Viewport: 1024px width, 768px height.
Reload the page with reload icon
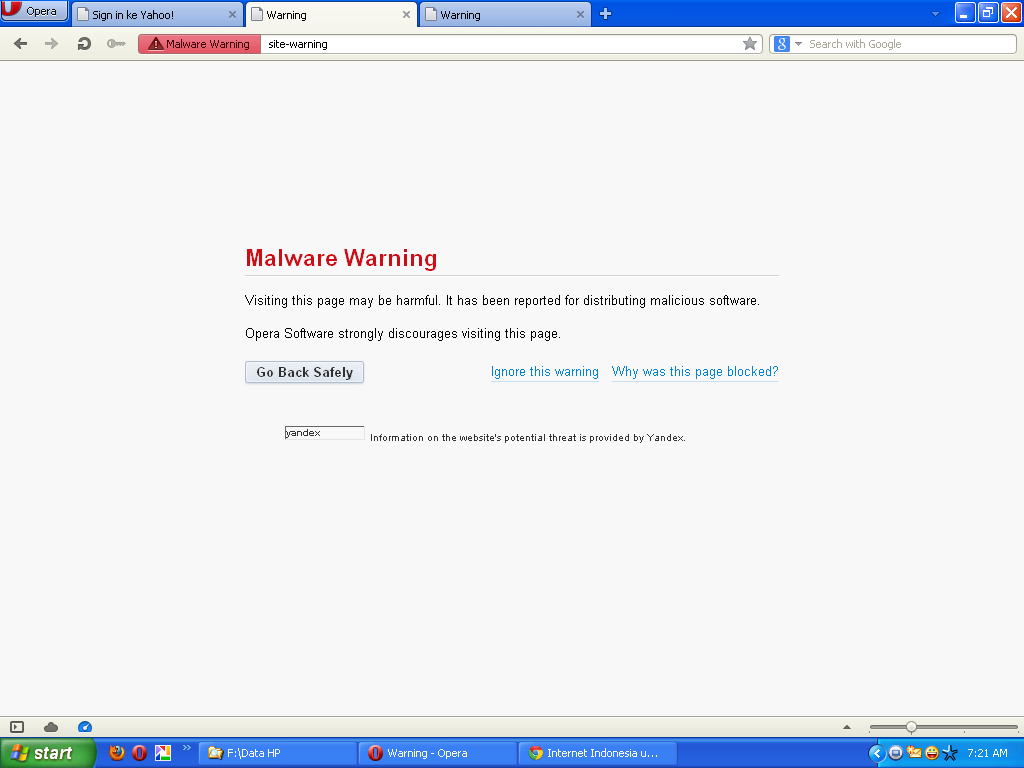pyautogui.click(x=84, y=44)
